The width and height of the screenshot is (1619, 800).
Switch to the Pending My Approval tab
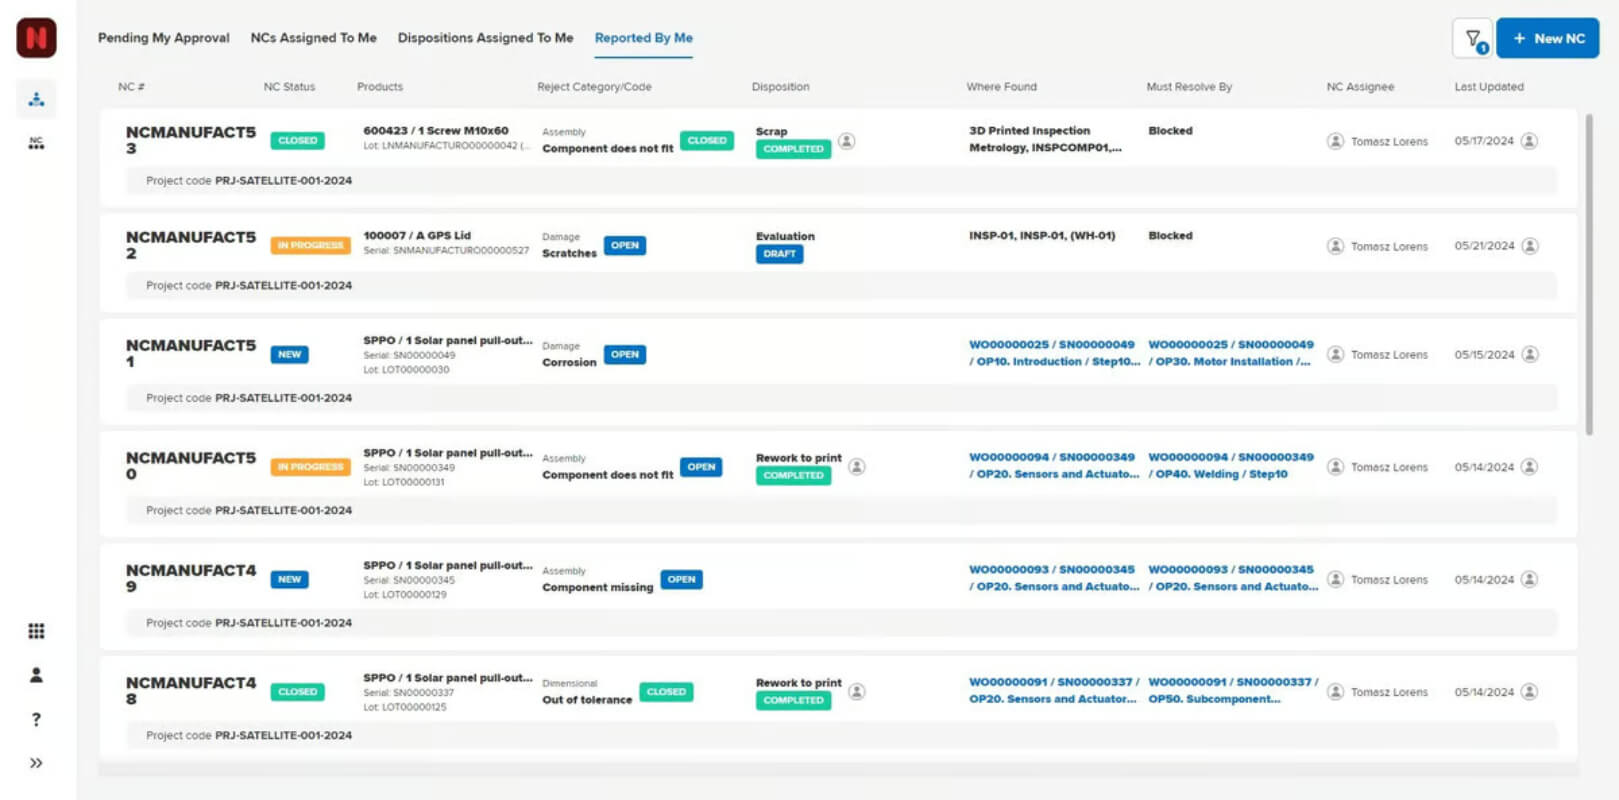163,38
